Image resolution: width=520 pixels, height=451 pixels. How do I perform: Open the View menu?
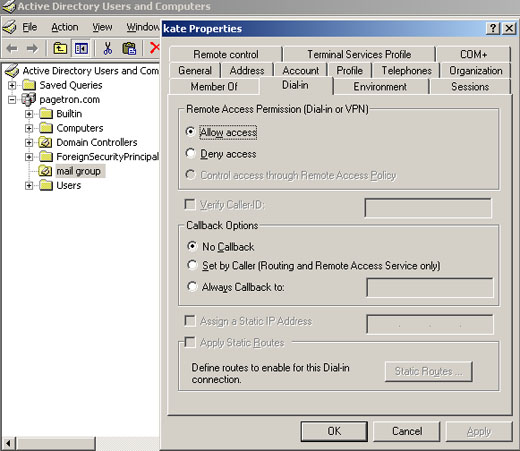tap(102, 27)
